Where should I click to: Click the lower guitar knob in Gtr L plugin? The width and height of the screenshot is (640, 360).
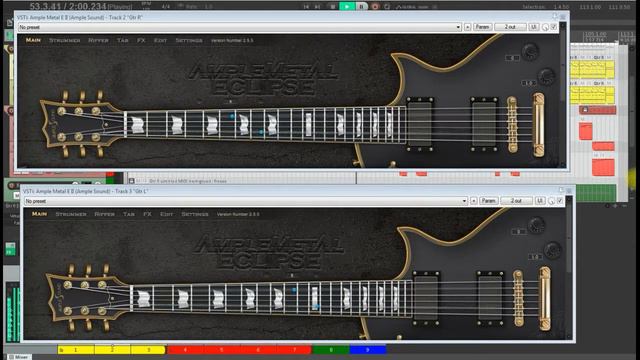pyautogui.click(x=552, y=250)
